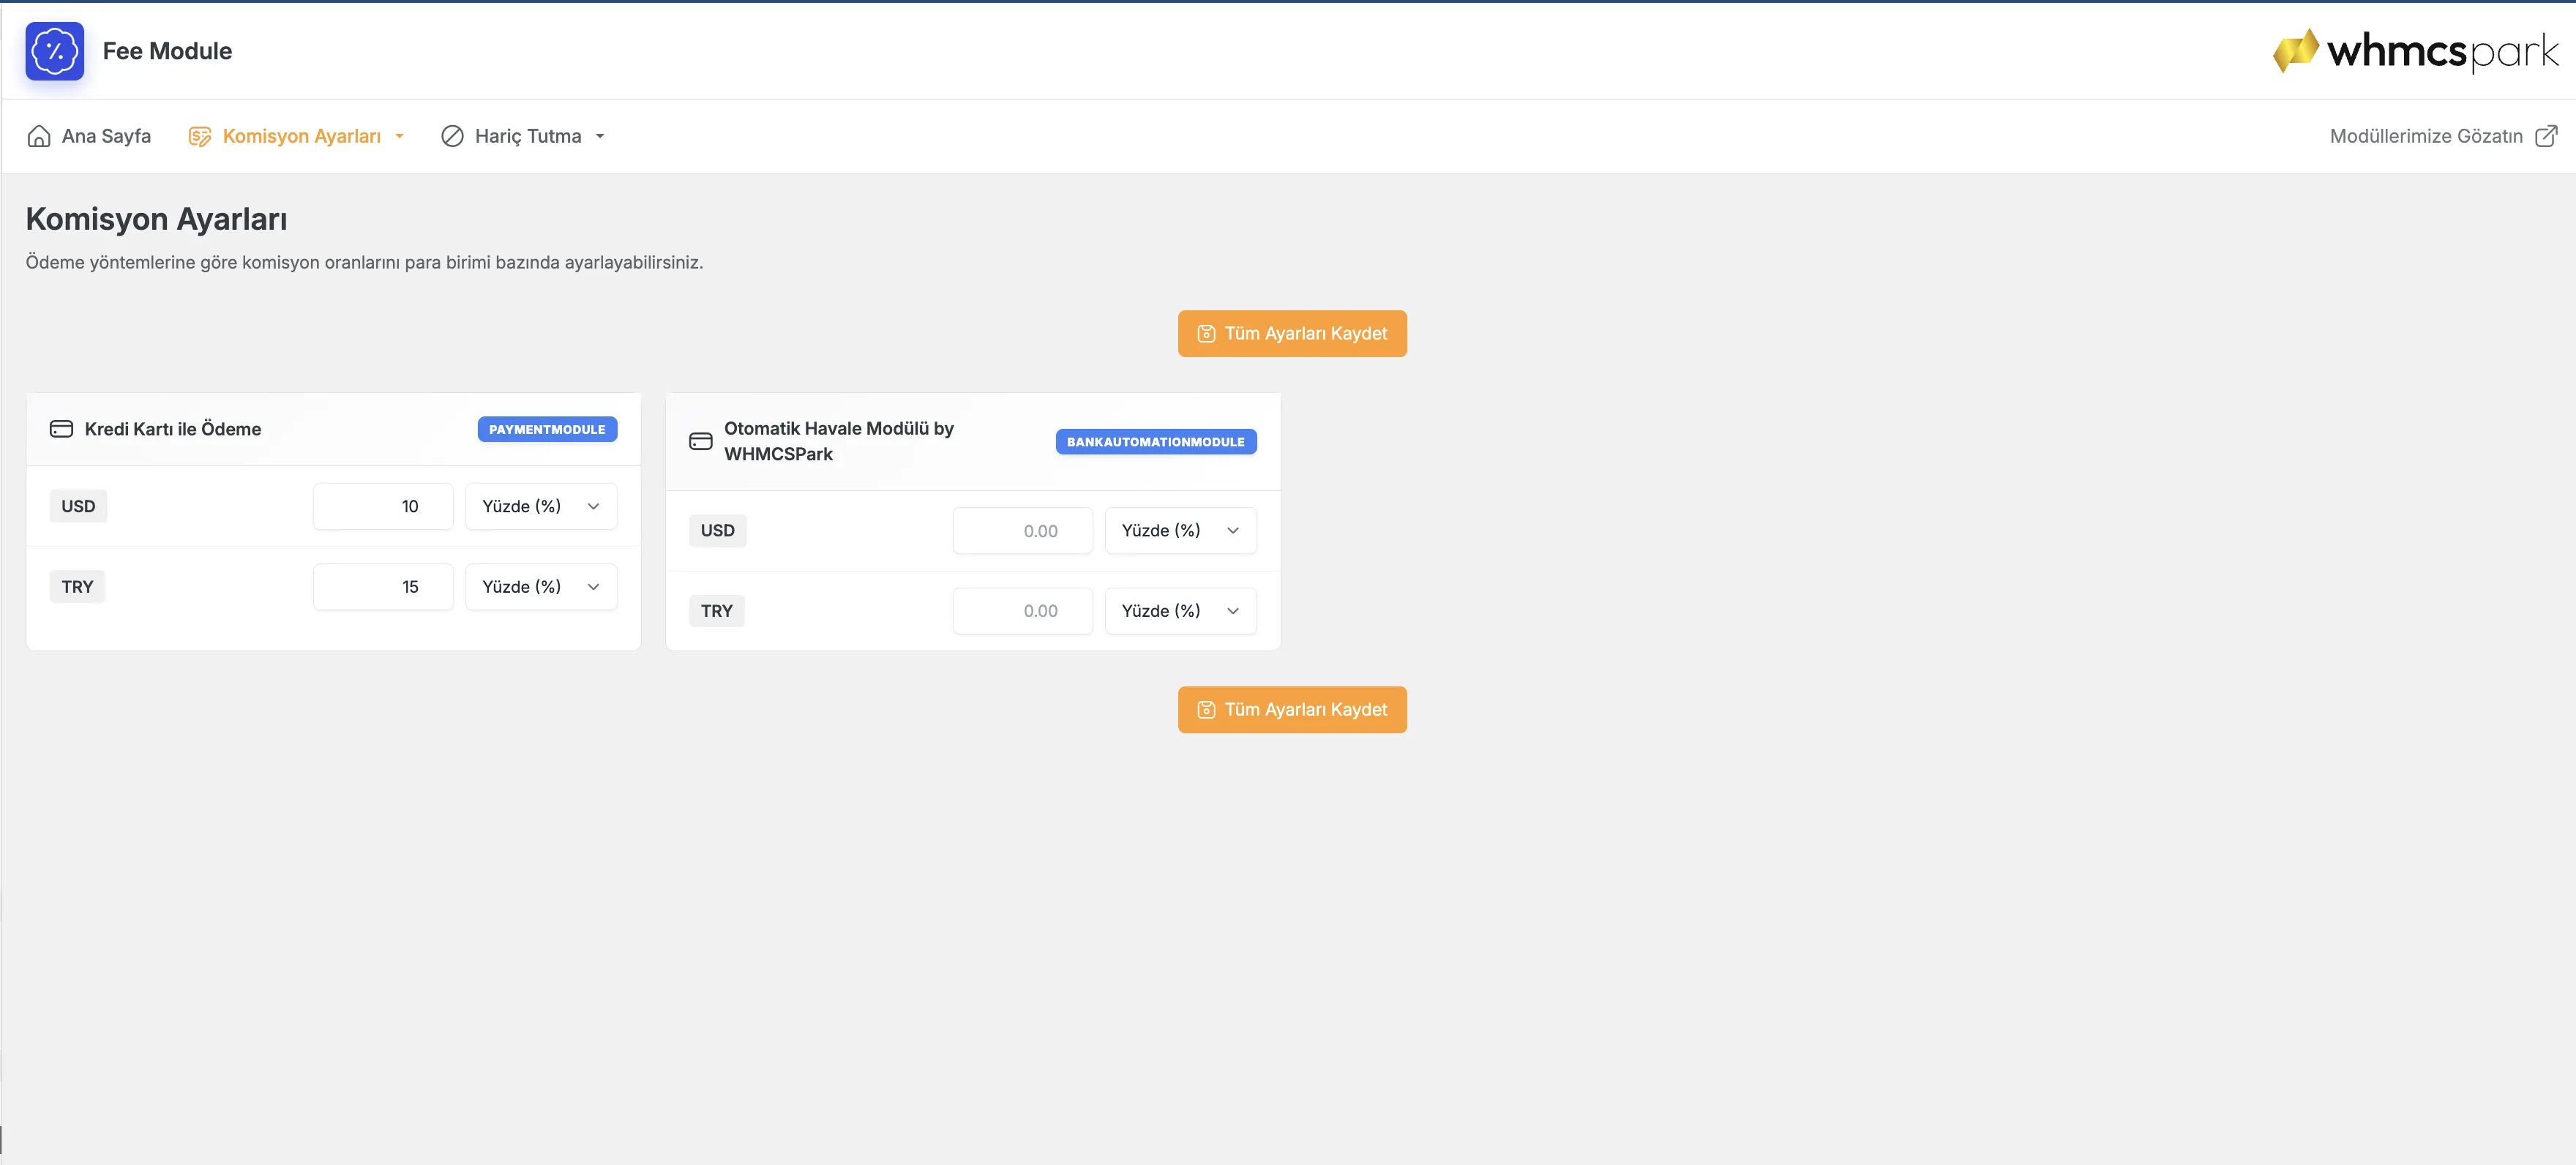Open Otomatik Havale USD fee type dropdown
2576x1165 pixels.
(x=1180, y=531)
